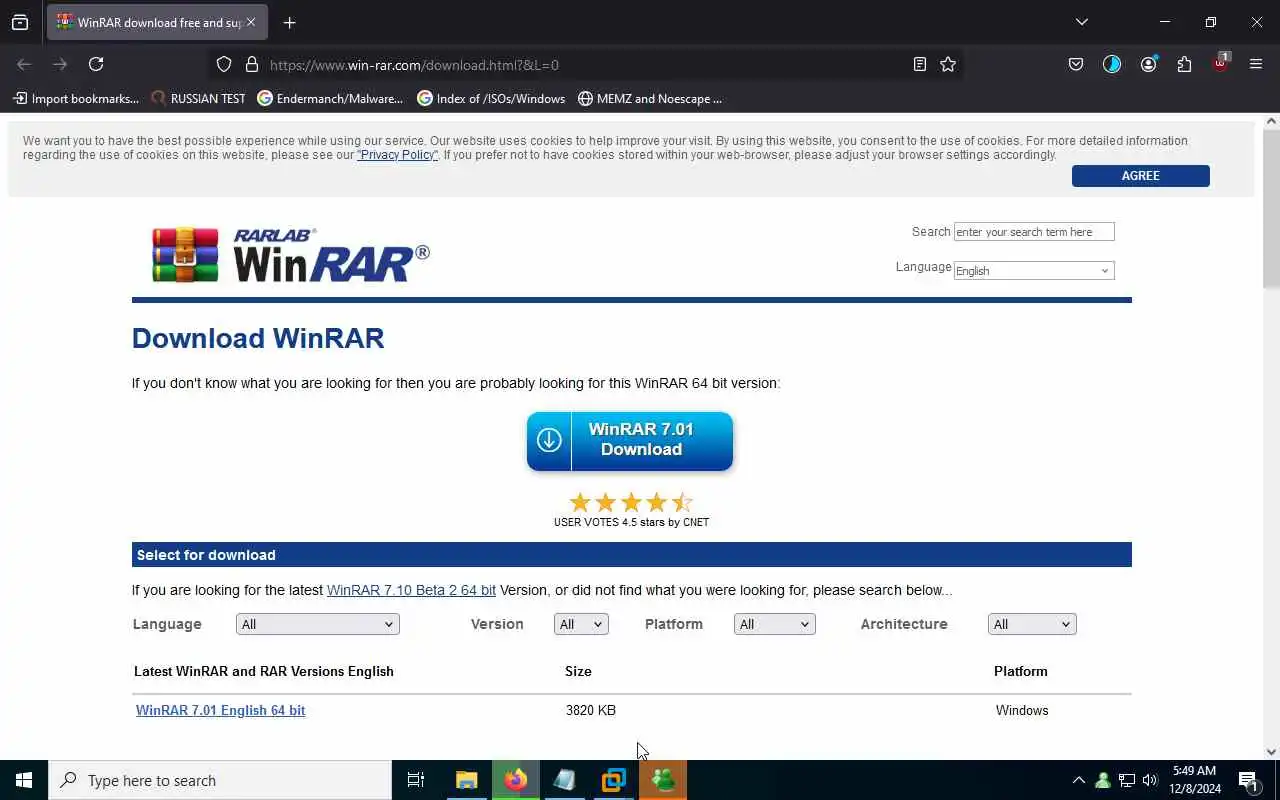Image resolution: width=1280 pixels, height=800 pixels.
Task: Open the uBlock Origin extension icon
Action: click(1220, 64)
